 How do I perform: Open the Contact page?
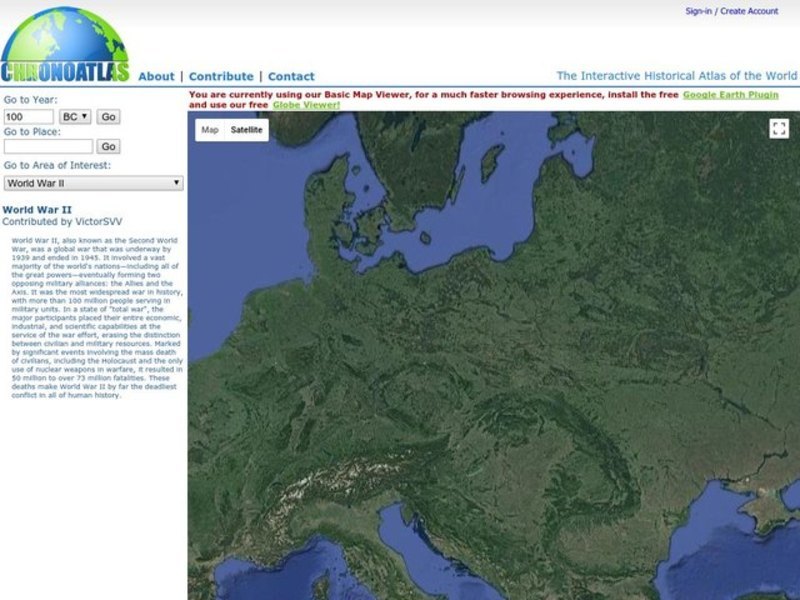pyautogui.click(x=292, y=76)
